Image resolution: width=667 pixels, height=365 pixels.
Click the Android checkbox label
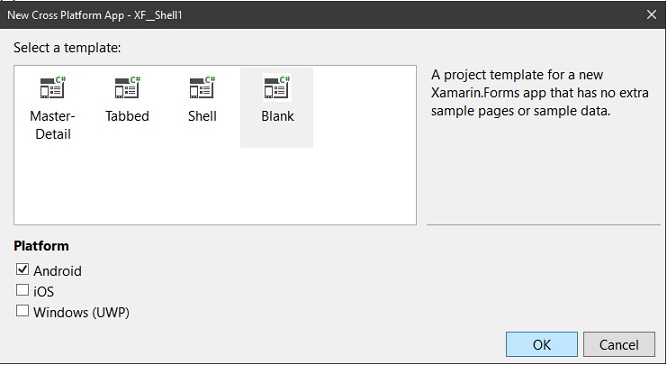[57, 271]
